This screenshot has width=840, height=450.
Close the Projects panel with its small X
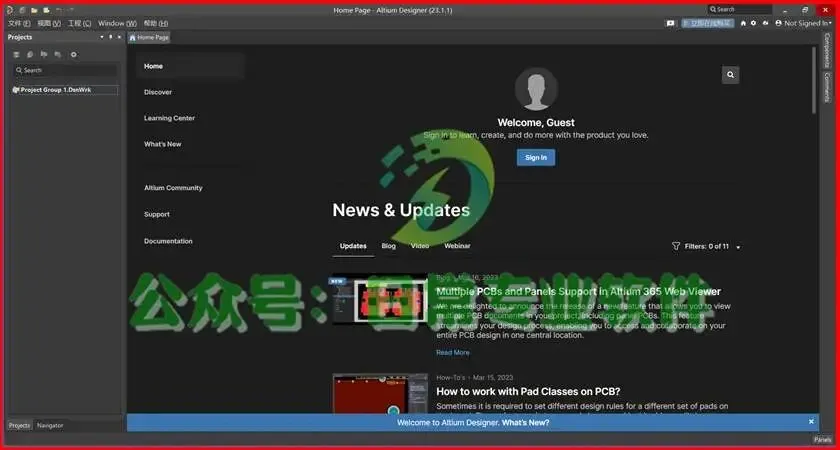pyautogui.click(x=119, y=37)
